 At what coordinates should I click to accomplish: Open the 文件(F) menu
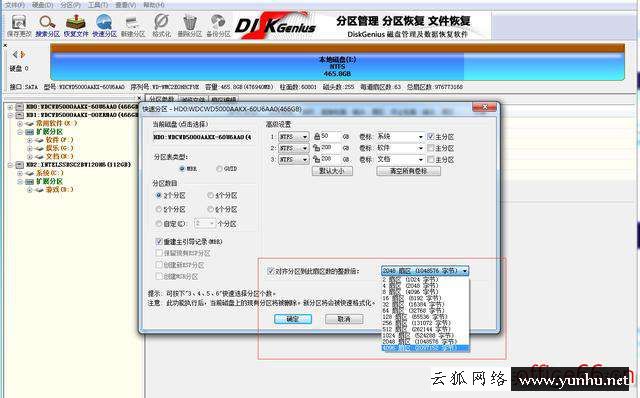pos(15,5)
